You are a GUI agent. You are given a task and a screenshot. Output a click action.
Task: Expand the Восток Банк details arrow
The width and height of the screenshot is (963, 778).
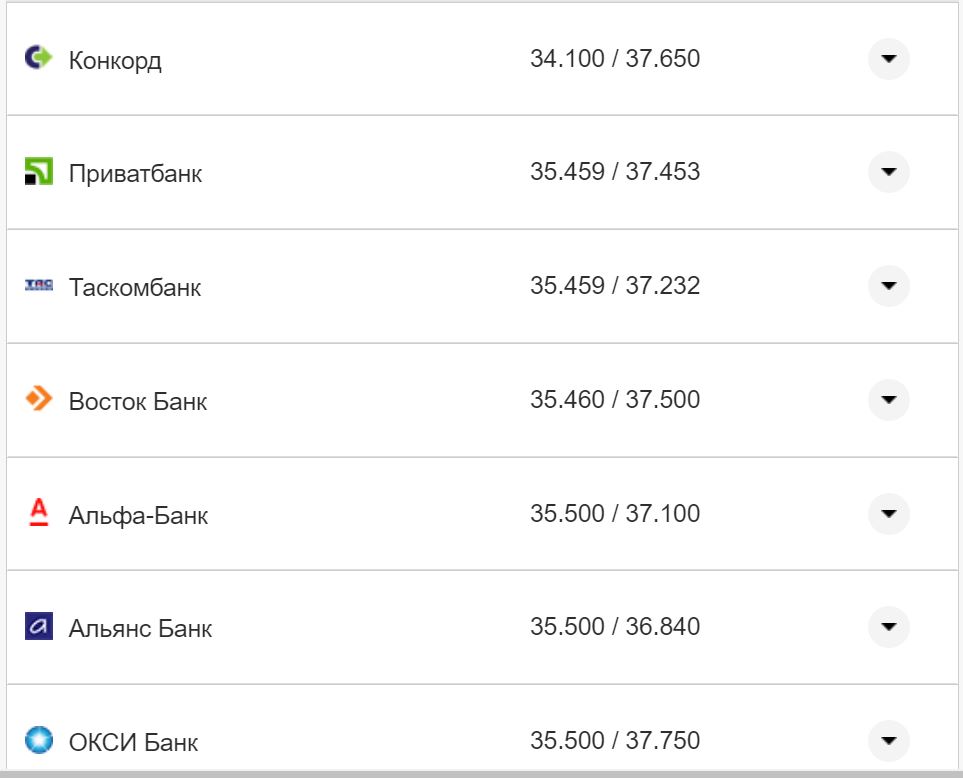coord(888,400)
